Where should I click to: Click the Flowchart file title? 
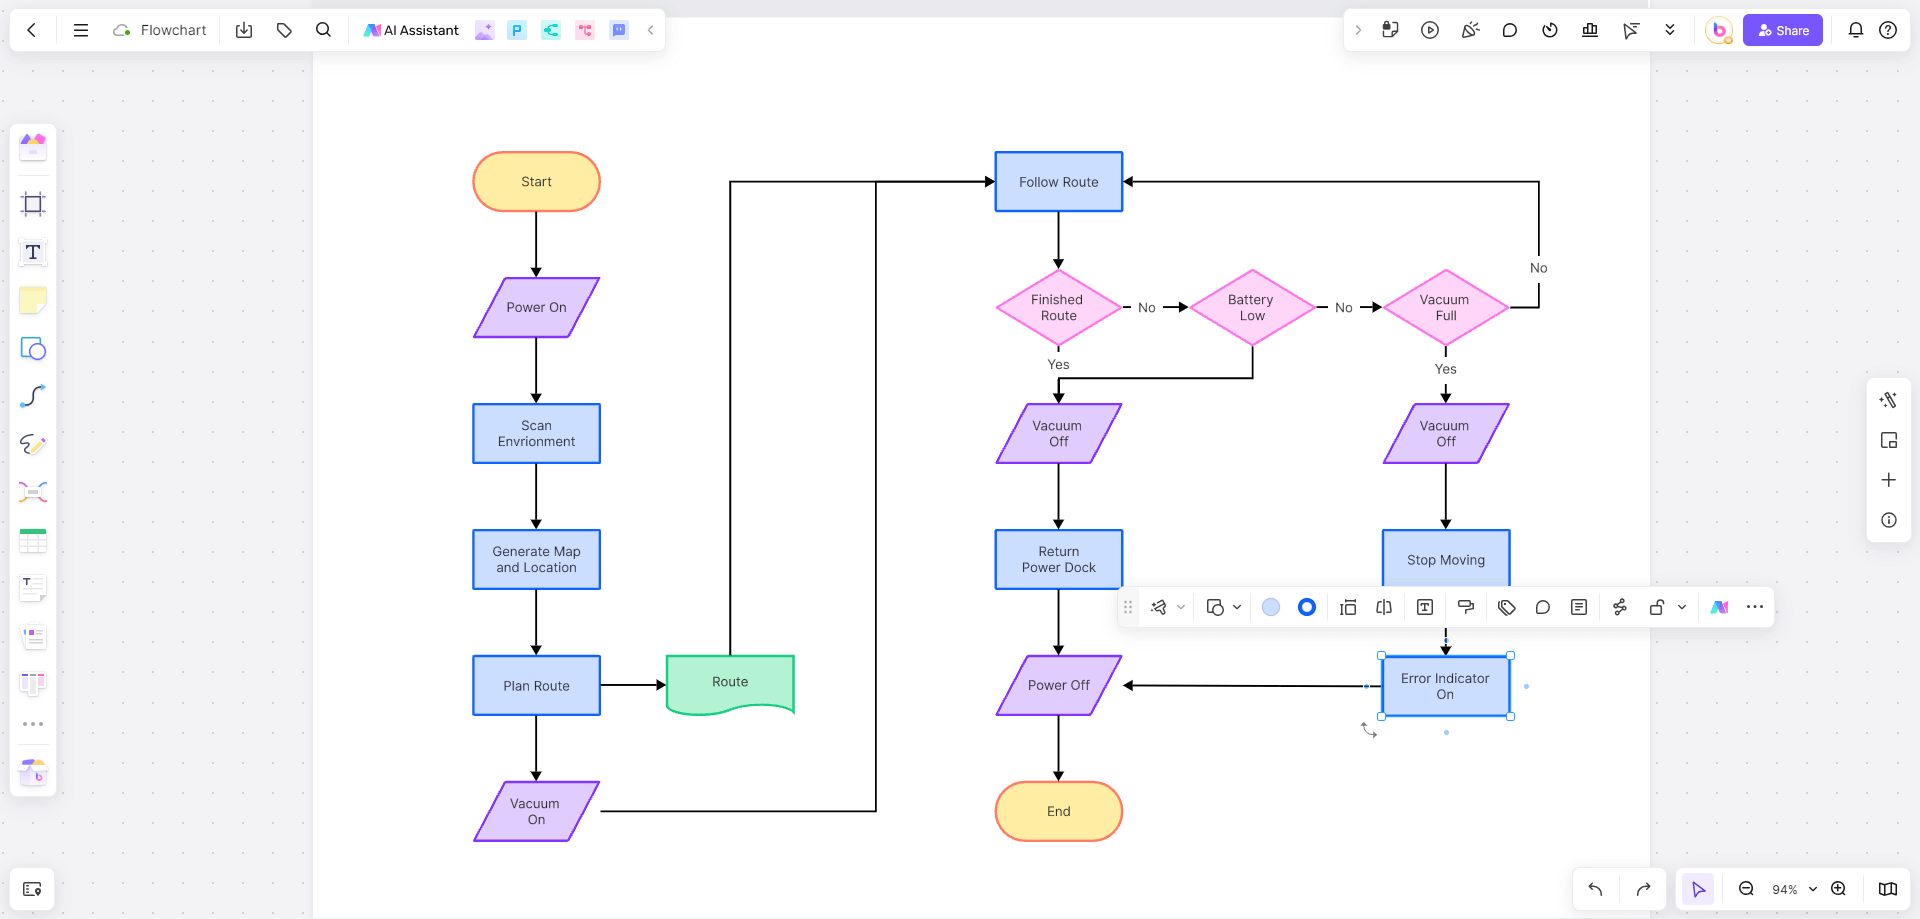173,30
